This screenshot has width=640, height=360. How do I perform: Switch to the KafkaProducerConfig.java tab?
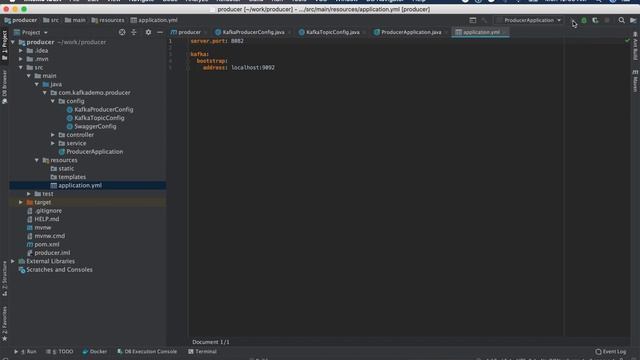tap(253, 32)
